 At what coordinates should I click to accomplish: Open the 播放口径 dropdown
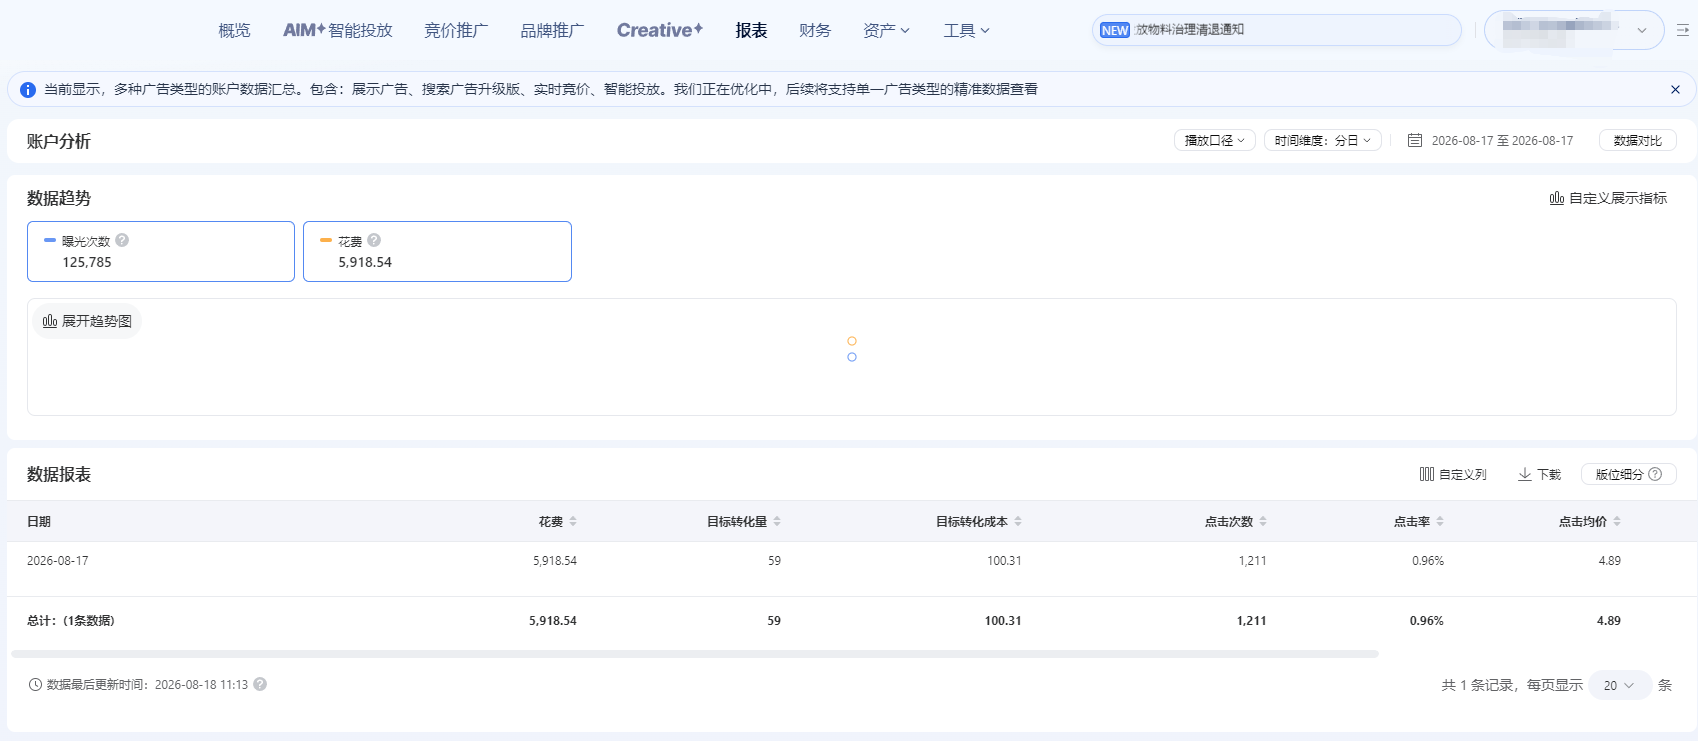pos(1215,141)
